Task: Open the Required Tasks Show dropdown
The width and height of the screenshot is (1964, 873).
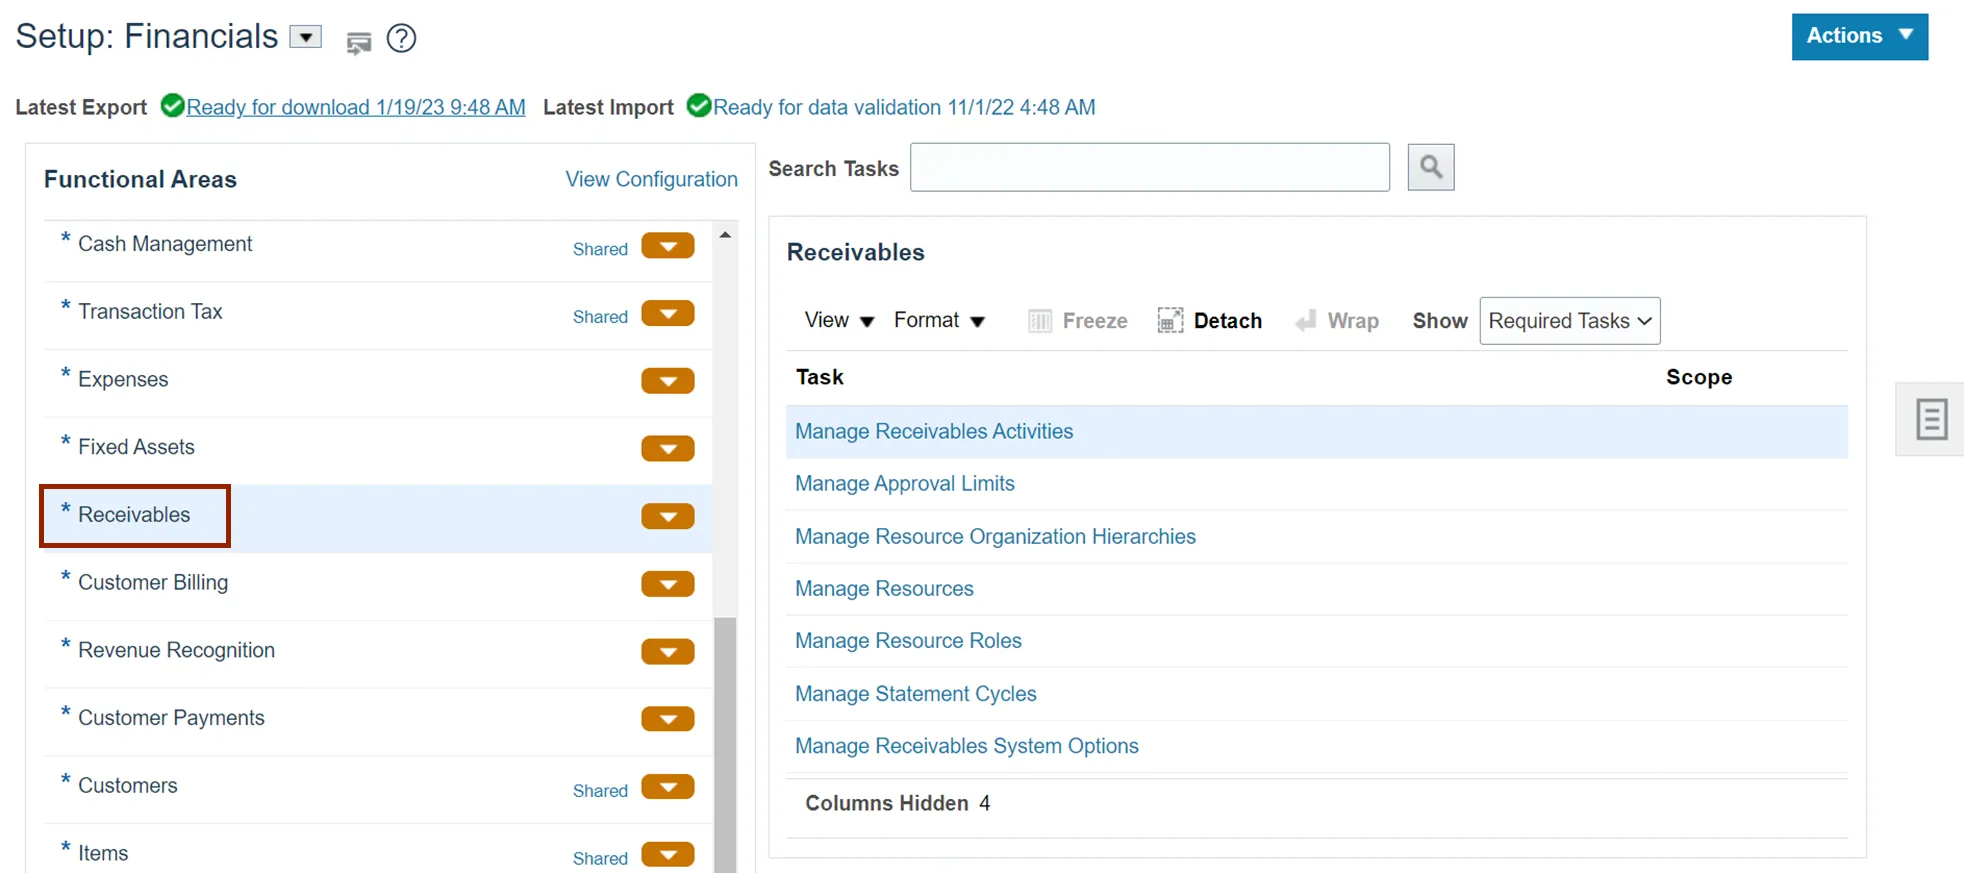Action: tap(1569, 321)
